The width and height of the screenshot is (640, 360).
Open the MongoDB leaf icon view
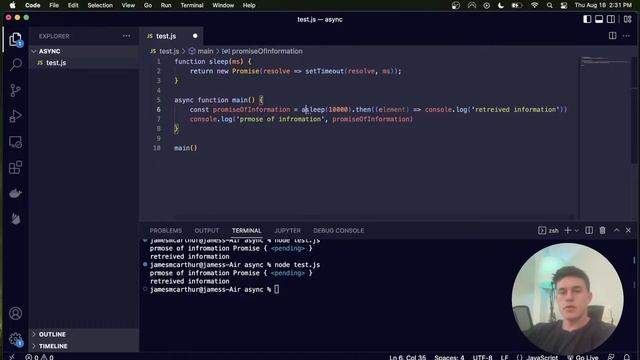tap(16, 219)
